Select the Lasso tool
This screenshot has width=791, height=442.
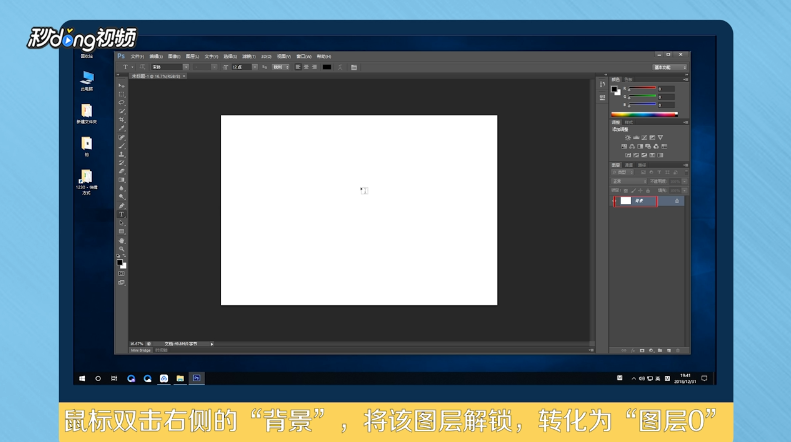click(x=122, y=103)
